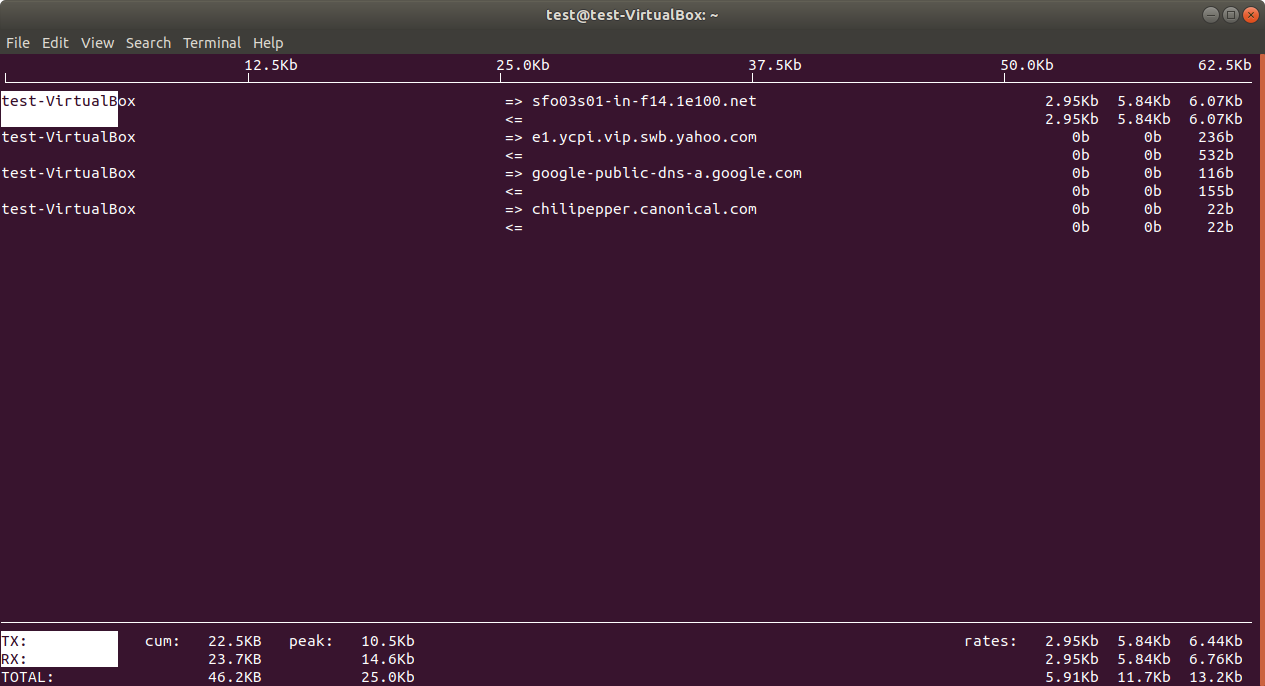Click the 6.44Kb TX rate

click(1216, 641)
